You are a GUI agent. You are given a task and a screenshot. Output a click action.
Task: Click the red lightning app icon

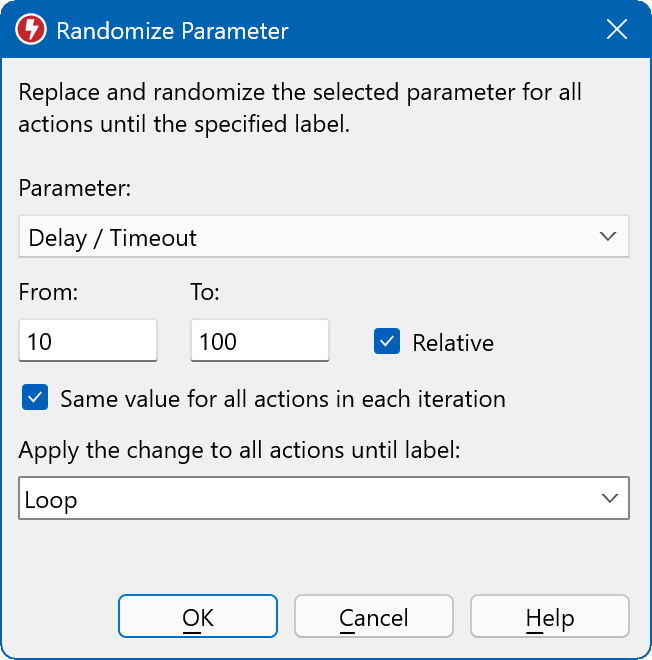tap(32, 30)
